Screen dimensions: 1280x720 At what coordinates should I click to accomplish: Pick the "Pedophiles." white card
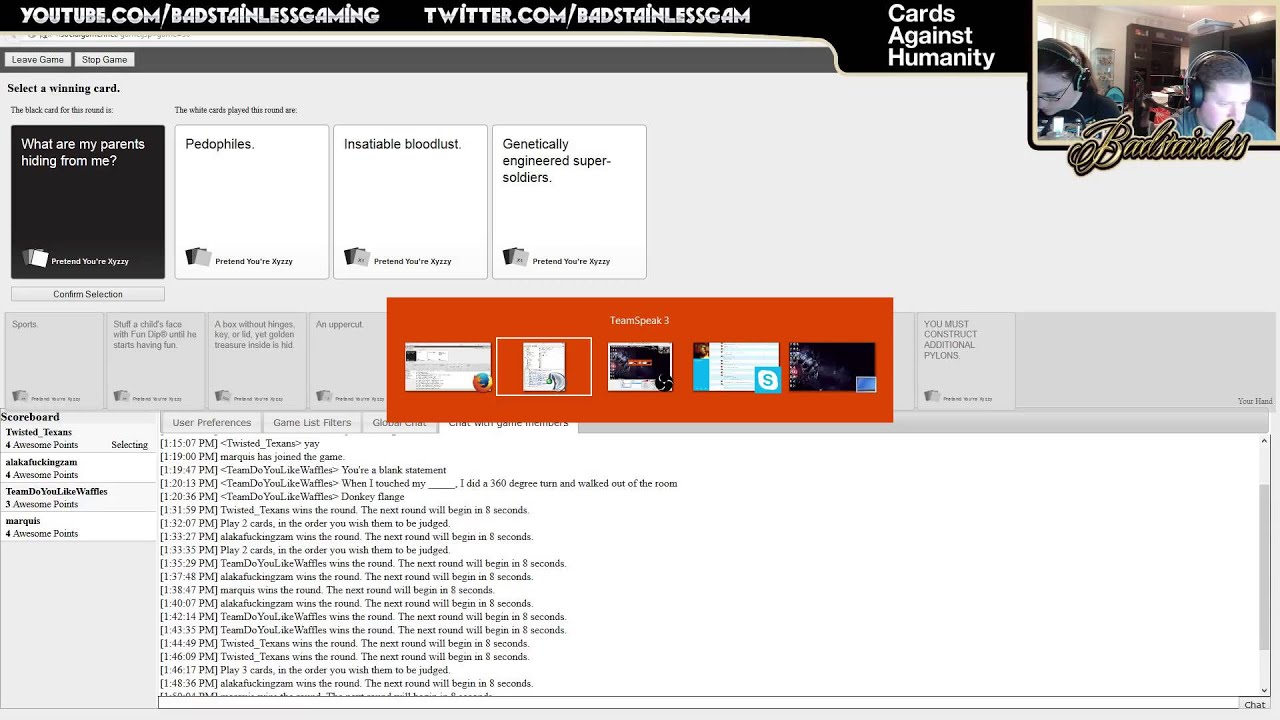pyautogui.click(x=252, y=202)
